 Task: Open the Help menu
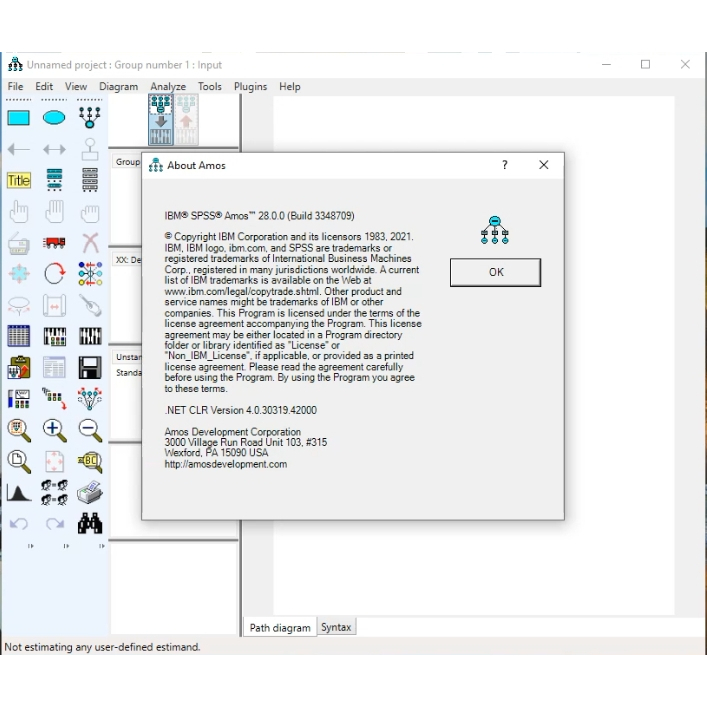pyautogui.click(x=289, y=87)
